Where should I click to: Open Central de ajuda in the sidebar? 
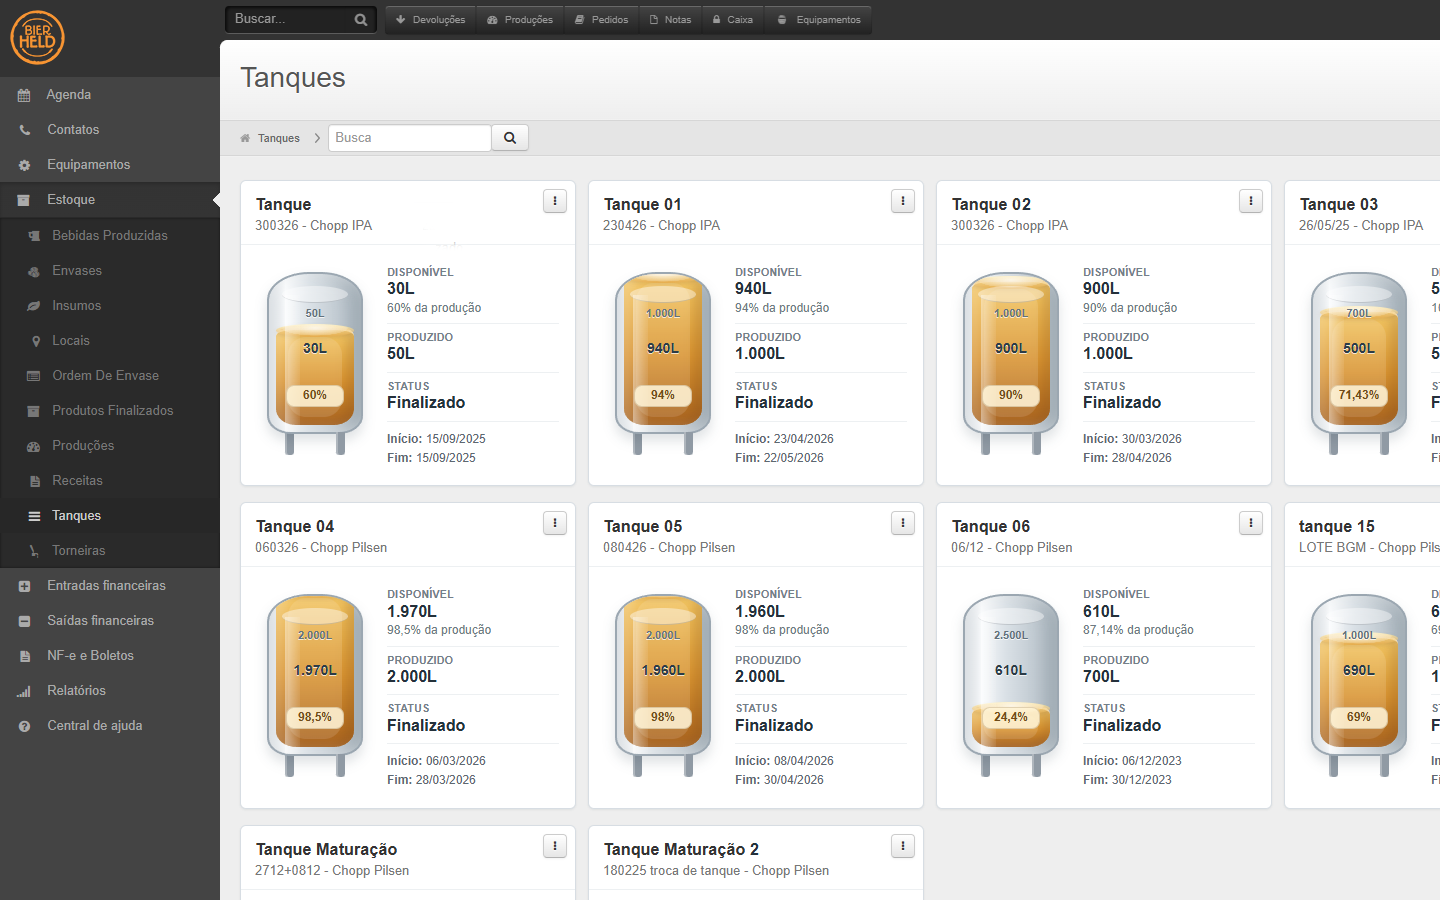(x=110, y=726)
